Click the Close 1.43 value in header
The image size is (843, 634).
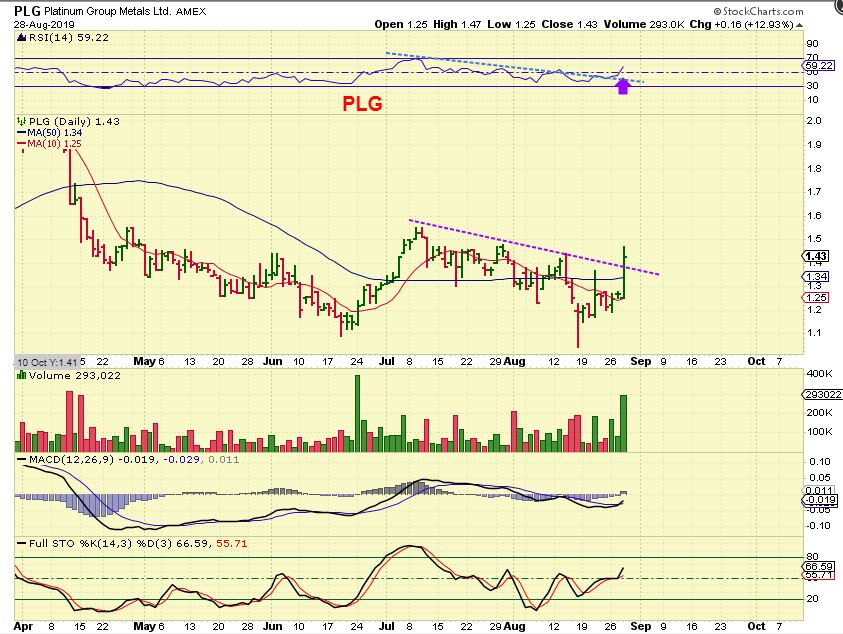[569, 24]
